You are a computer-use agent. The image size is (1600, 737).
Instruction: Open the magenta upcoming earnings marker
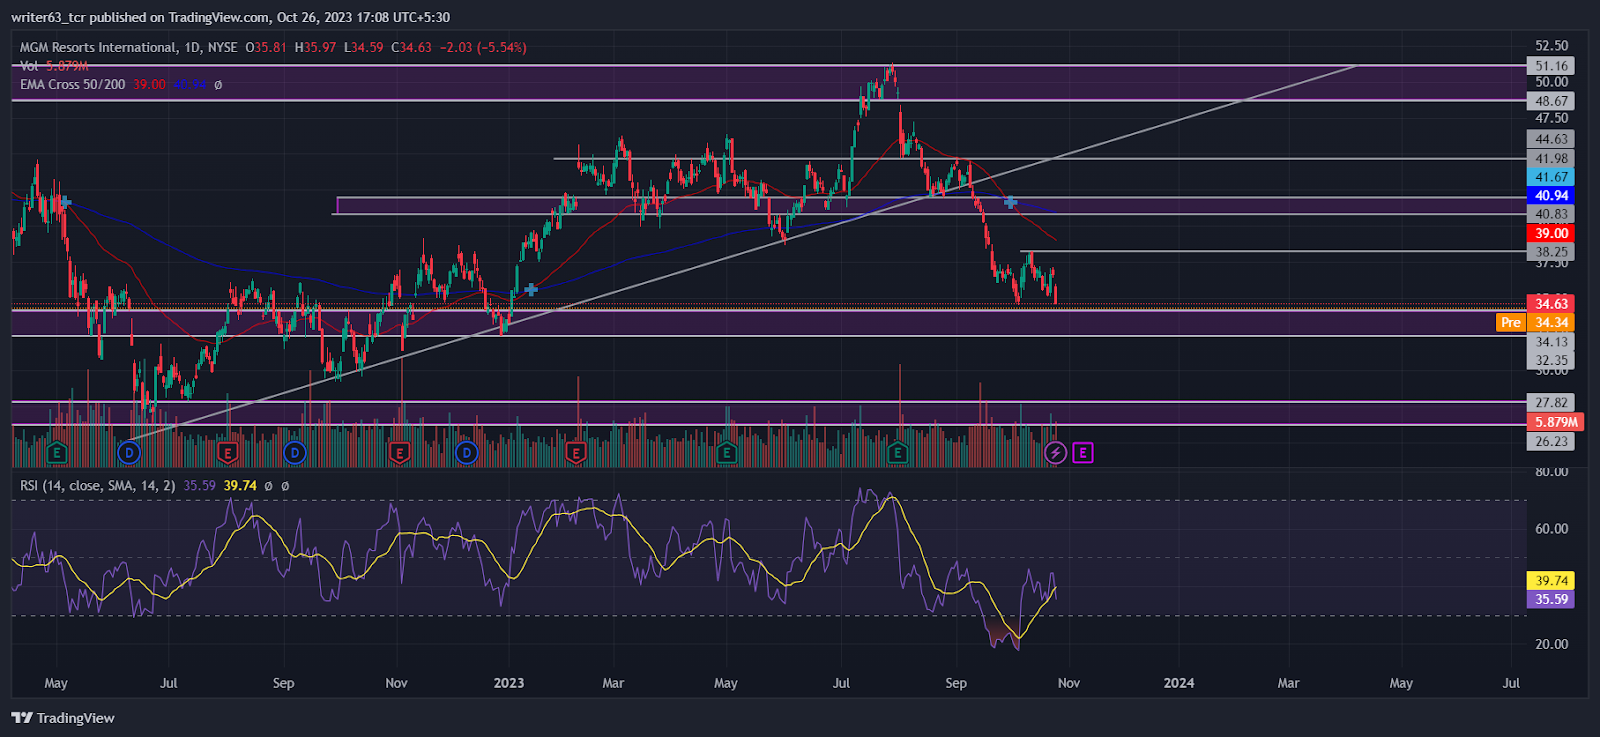coord(1083,453)
